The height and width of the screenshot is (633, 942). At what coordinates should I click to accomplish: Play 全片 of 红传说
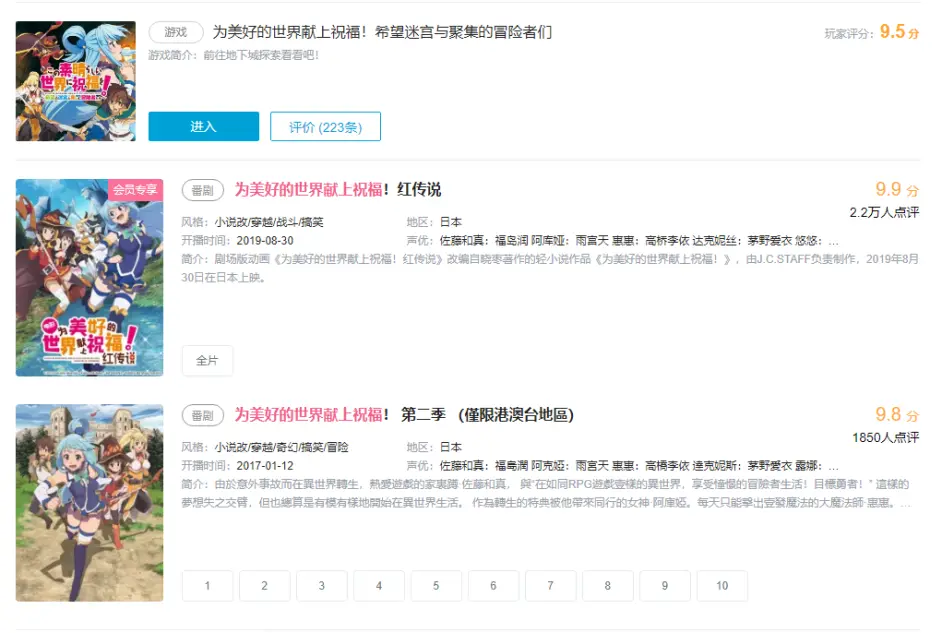[x=207, y=360]
